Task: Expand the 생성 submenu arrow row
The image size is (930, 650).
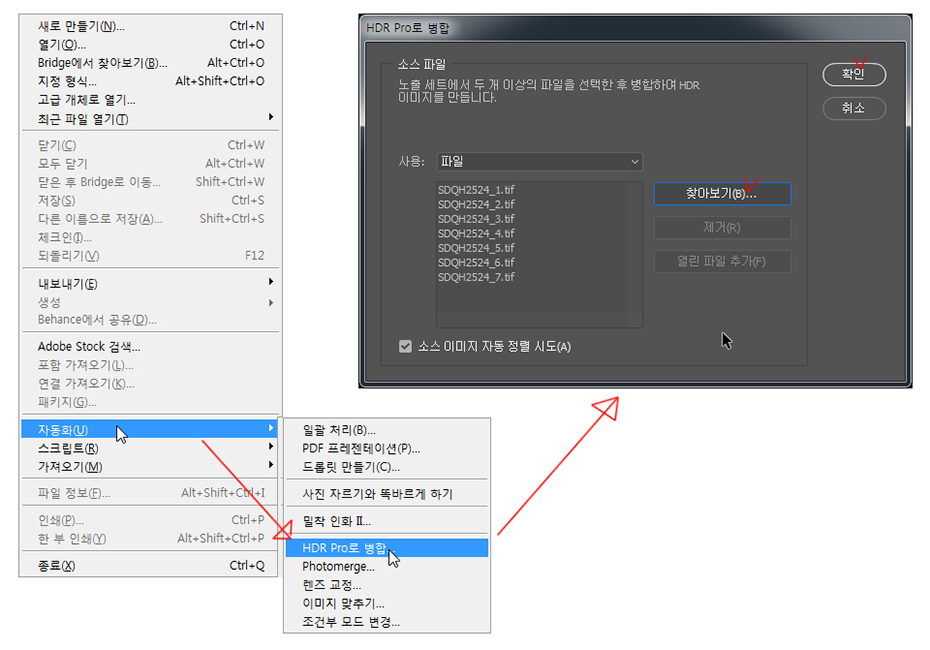Action: click(151, 302)
